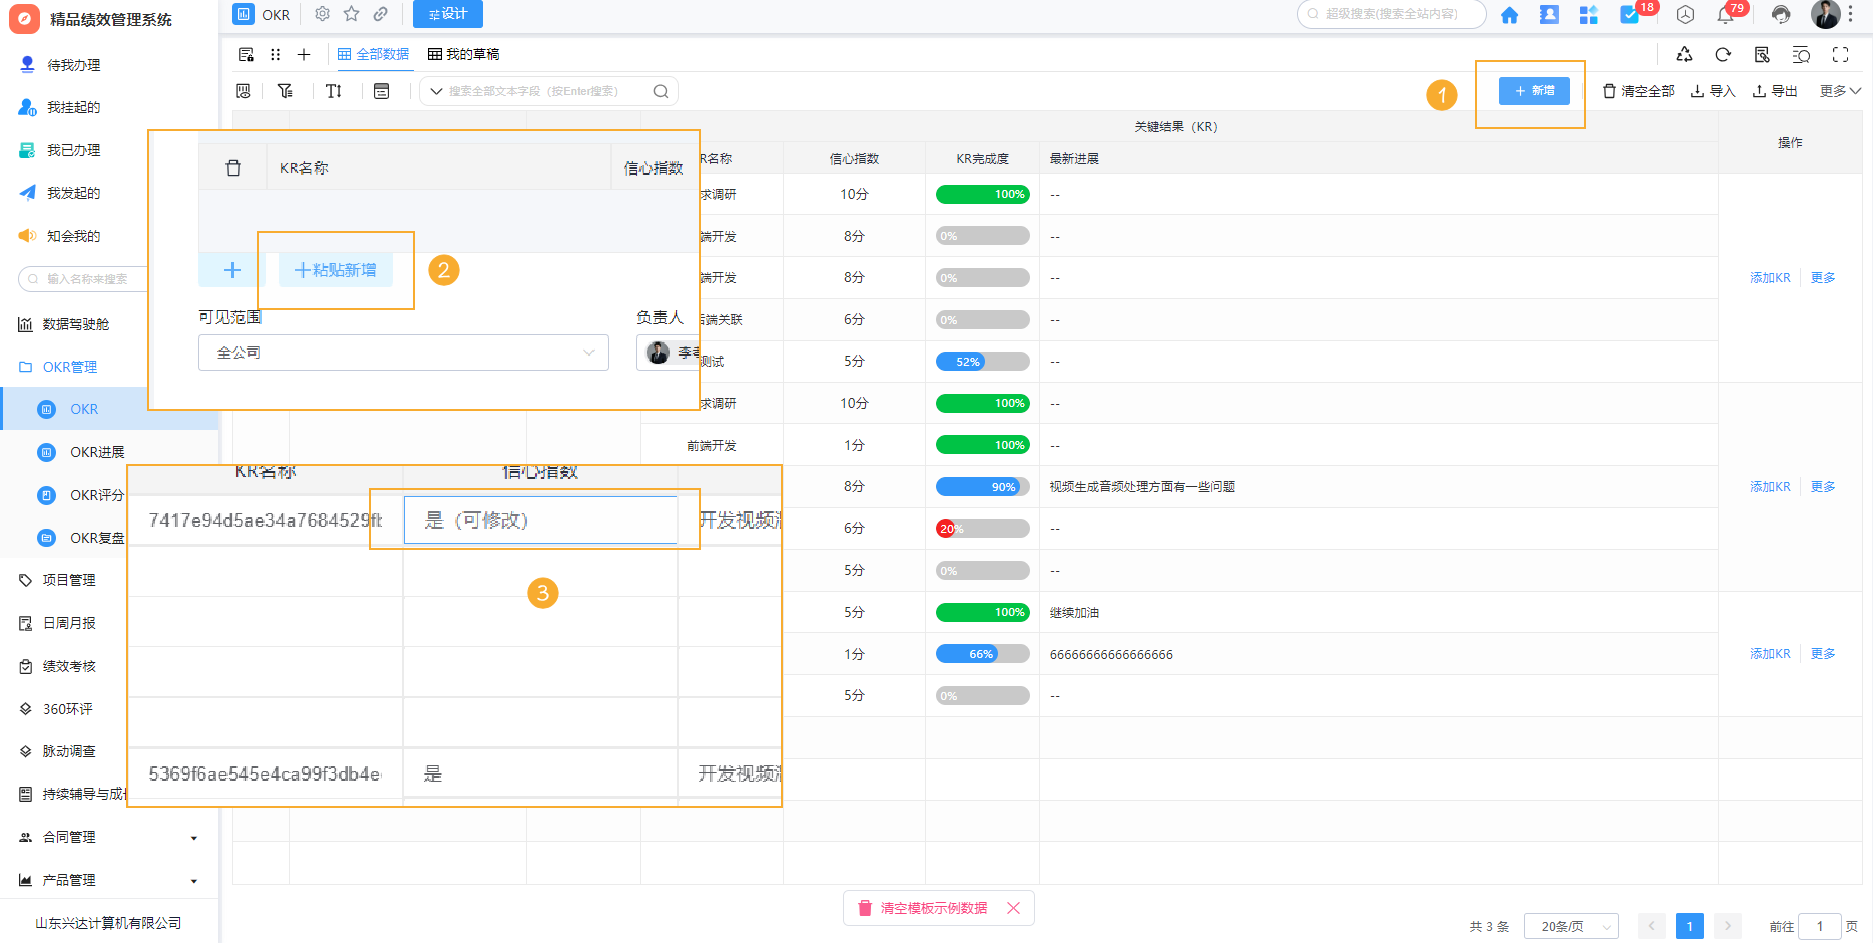Expand the 更多 dropdown in the toolbar
The height and width of the screenshot is (943, 1873).
[1840, 91]
